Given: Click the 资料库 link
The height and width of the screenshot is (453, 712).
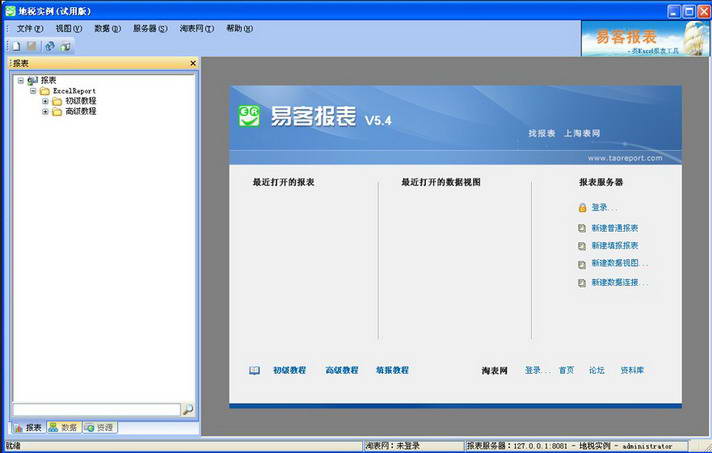Looking at the screenshot, I should [632, 370].
